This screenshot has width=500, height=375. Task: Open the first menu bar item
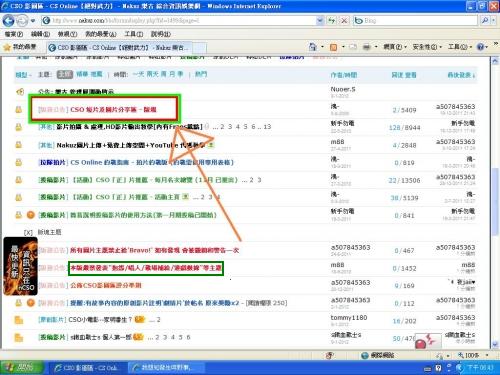tap(14, 34)
